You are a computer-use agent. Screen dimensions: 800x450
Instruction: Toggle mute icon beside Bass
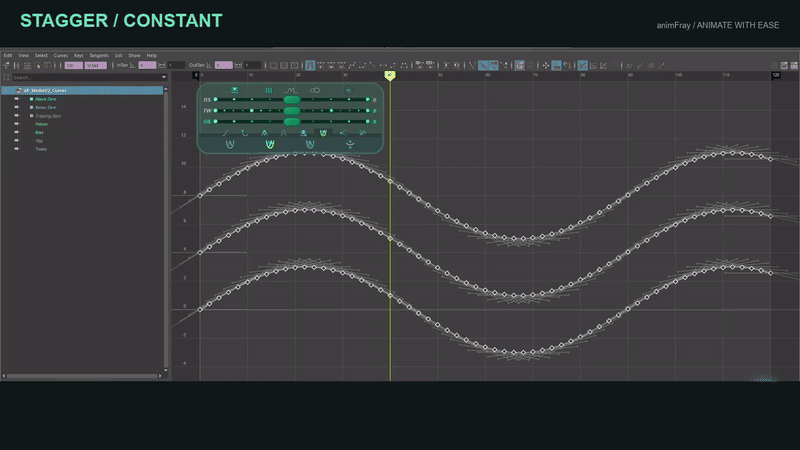[x=17, y=133]
